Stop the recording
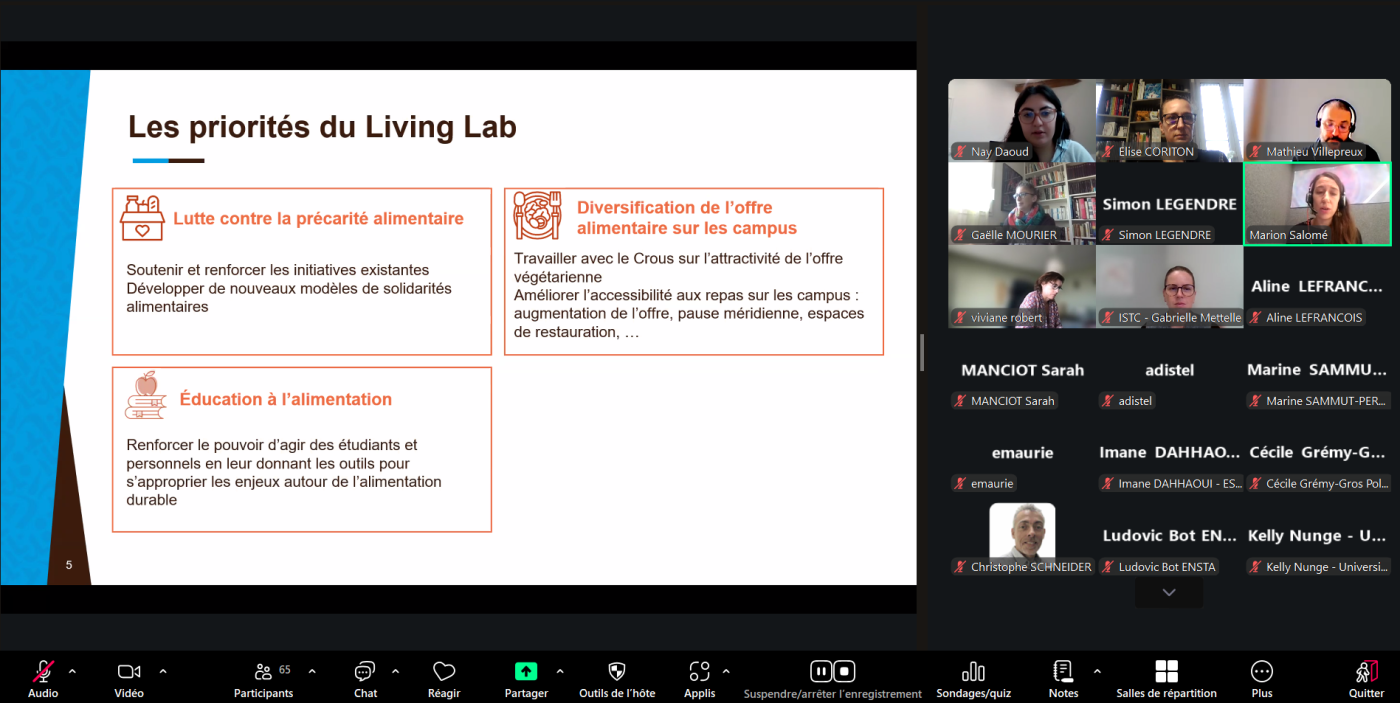This screenshot has height=703, width=1400. point(844,671)
